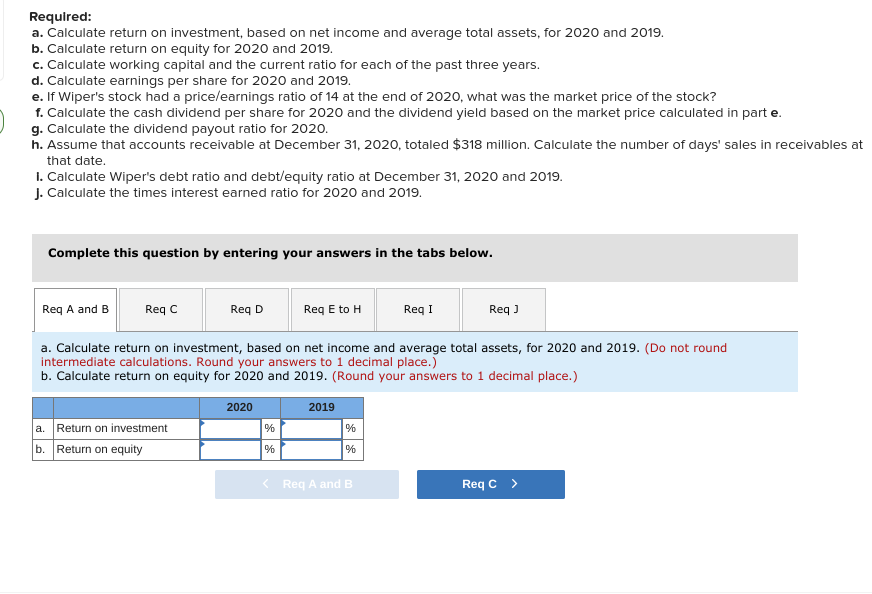Click the blue hint triangle on the 2019 ROE cell
The width and height of the screenshot is (872, 594).
tap(286, 443)
